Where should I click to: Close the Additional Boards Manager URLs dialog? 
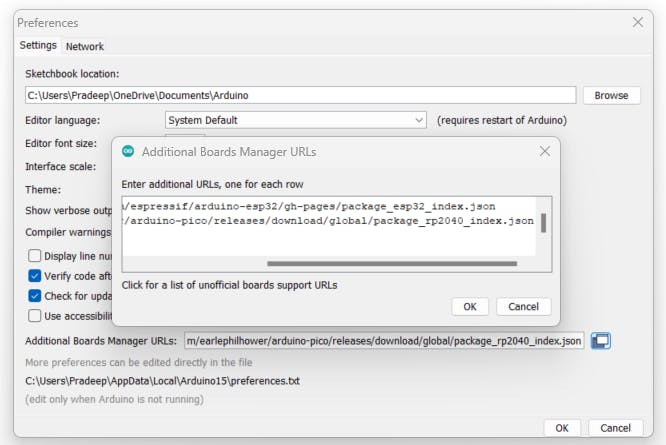[x=544, y=151]
